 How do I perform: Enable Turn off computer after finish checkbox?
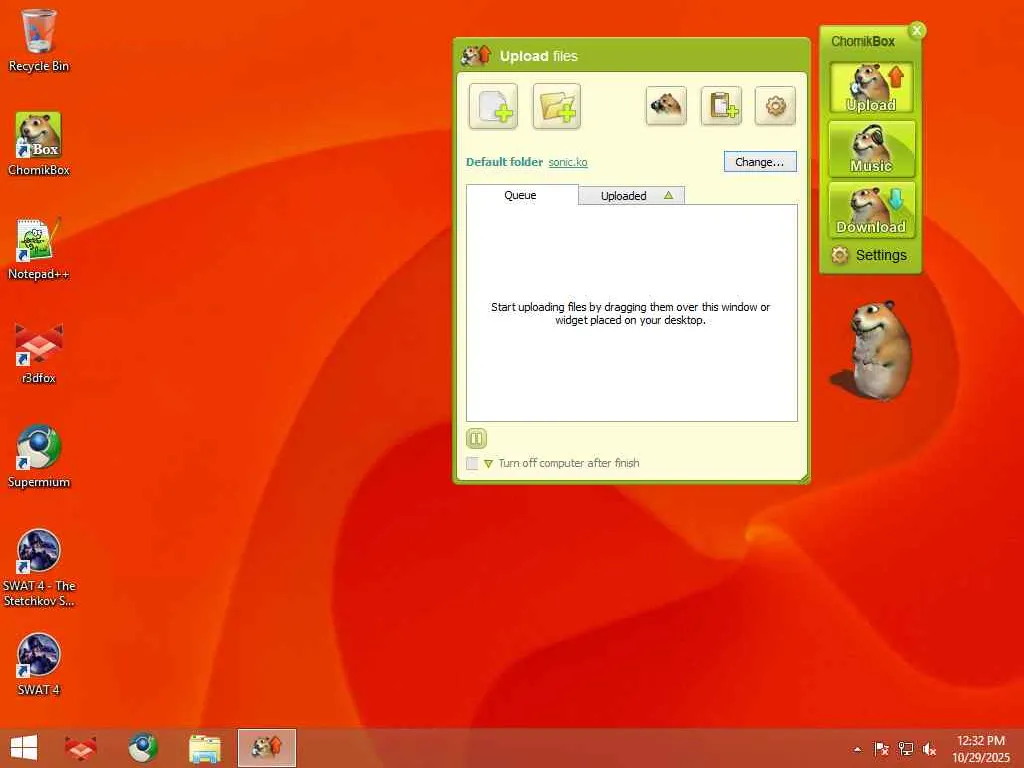tap(472, 464)
